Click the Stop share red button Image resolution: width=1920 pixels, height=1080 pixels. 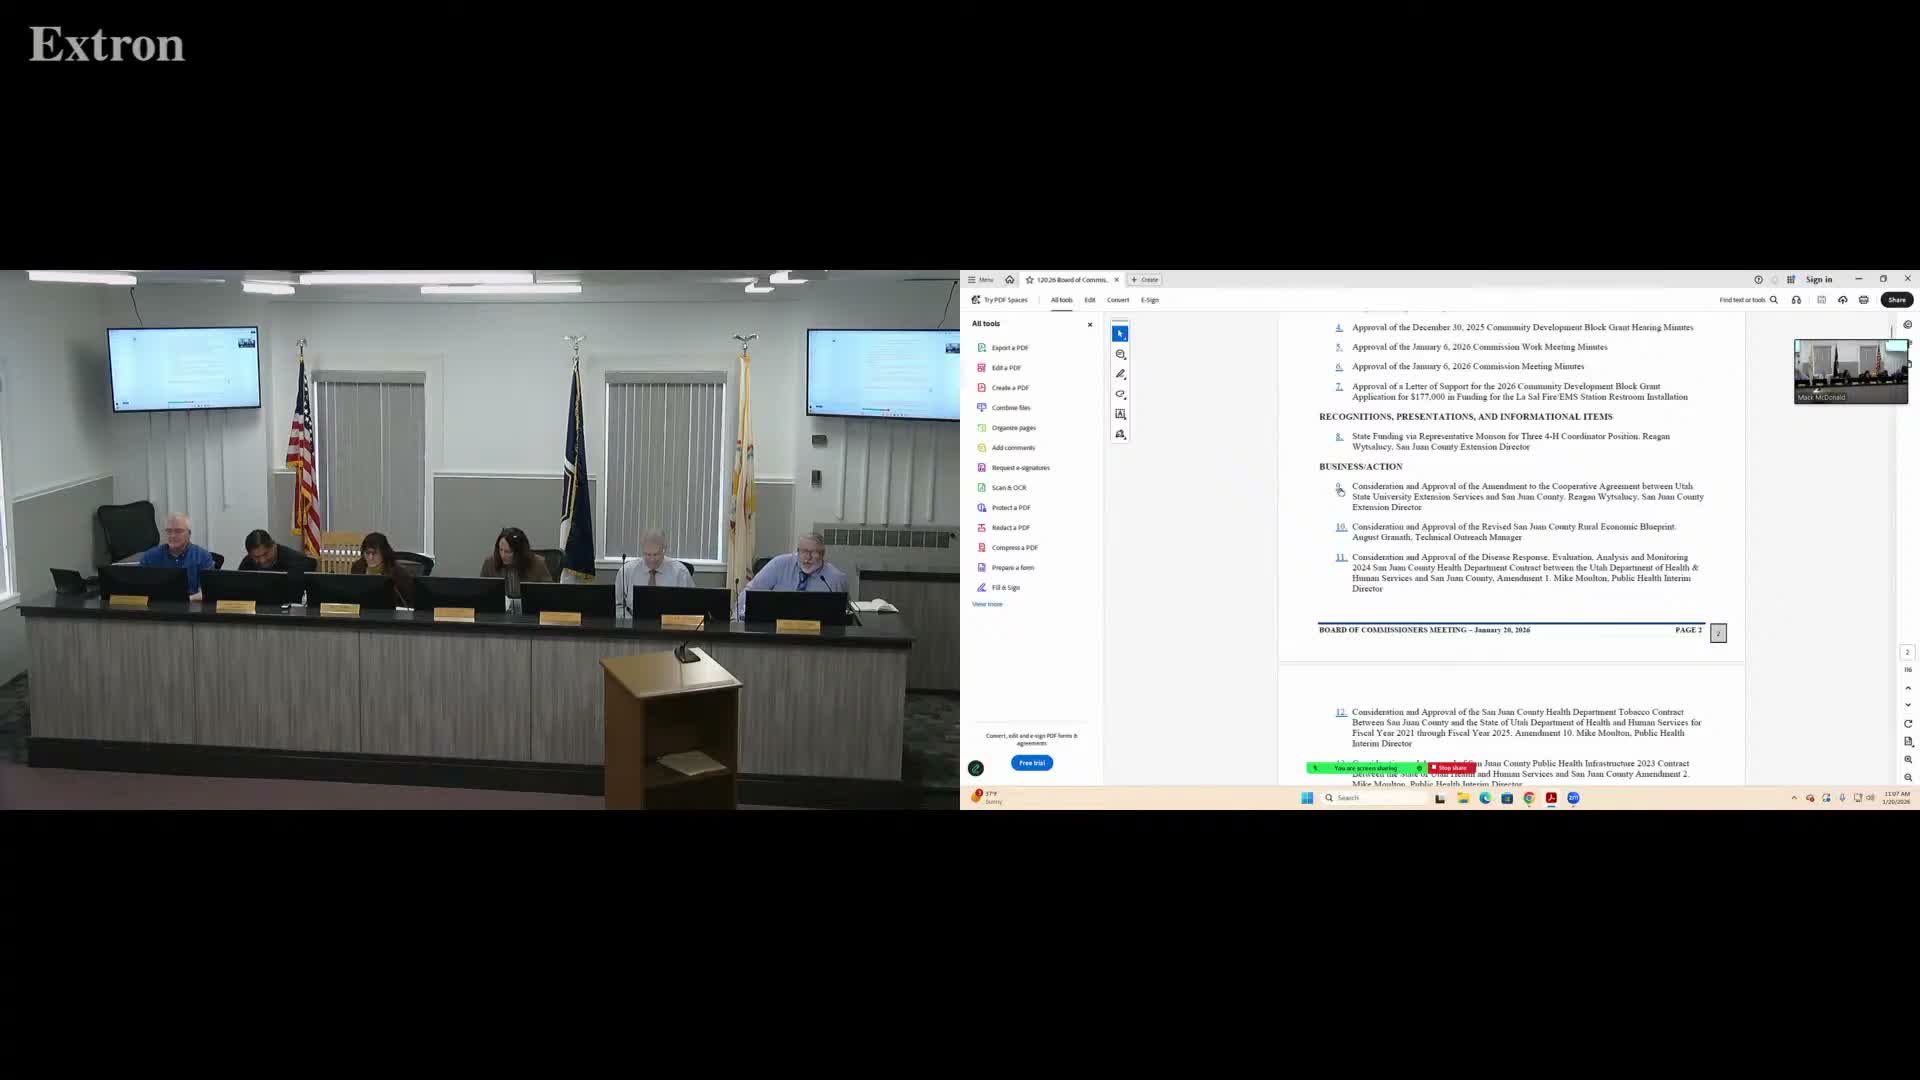1451,768
